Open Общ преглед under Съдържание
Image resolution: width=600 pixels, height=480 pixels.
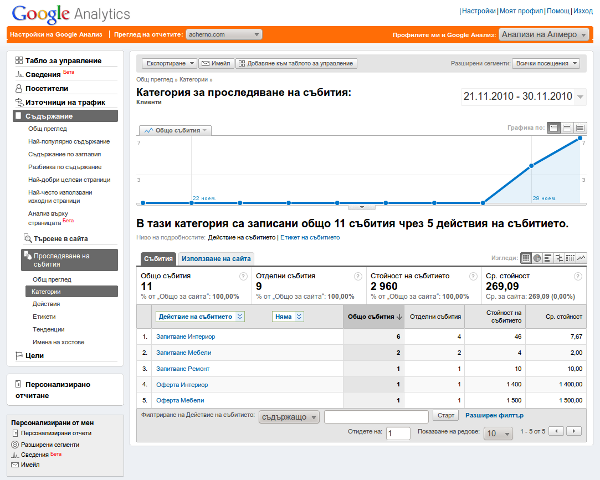(x=48, y=129)
